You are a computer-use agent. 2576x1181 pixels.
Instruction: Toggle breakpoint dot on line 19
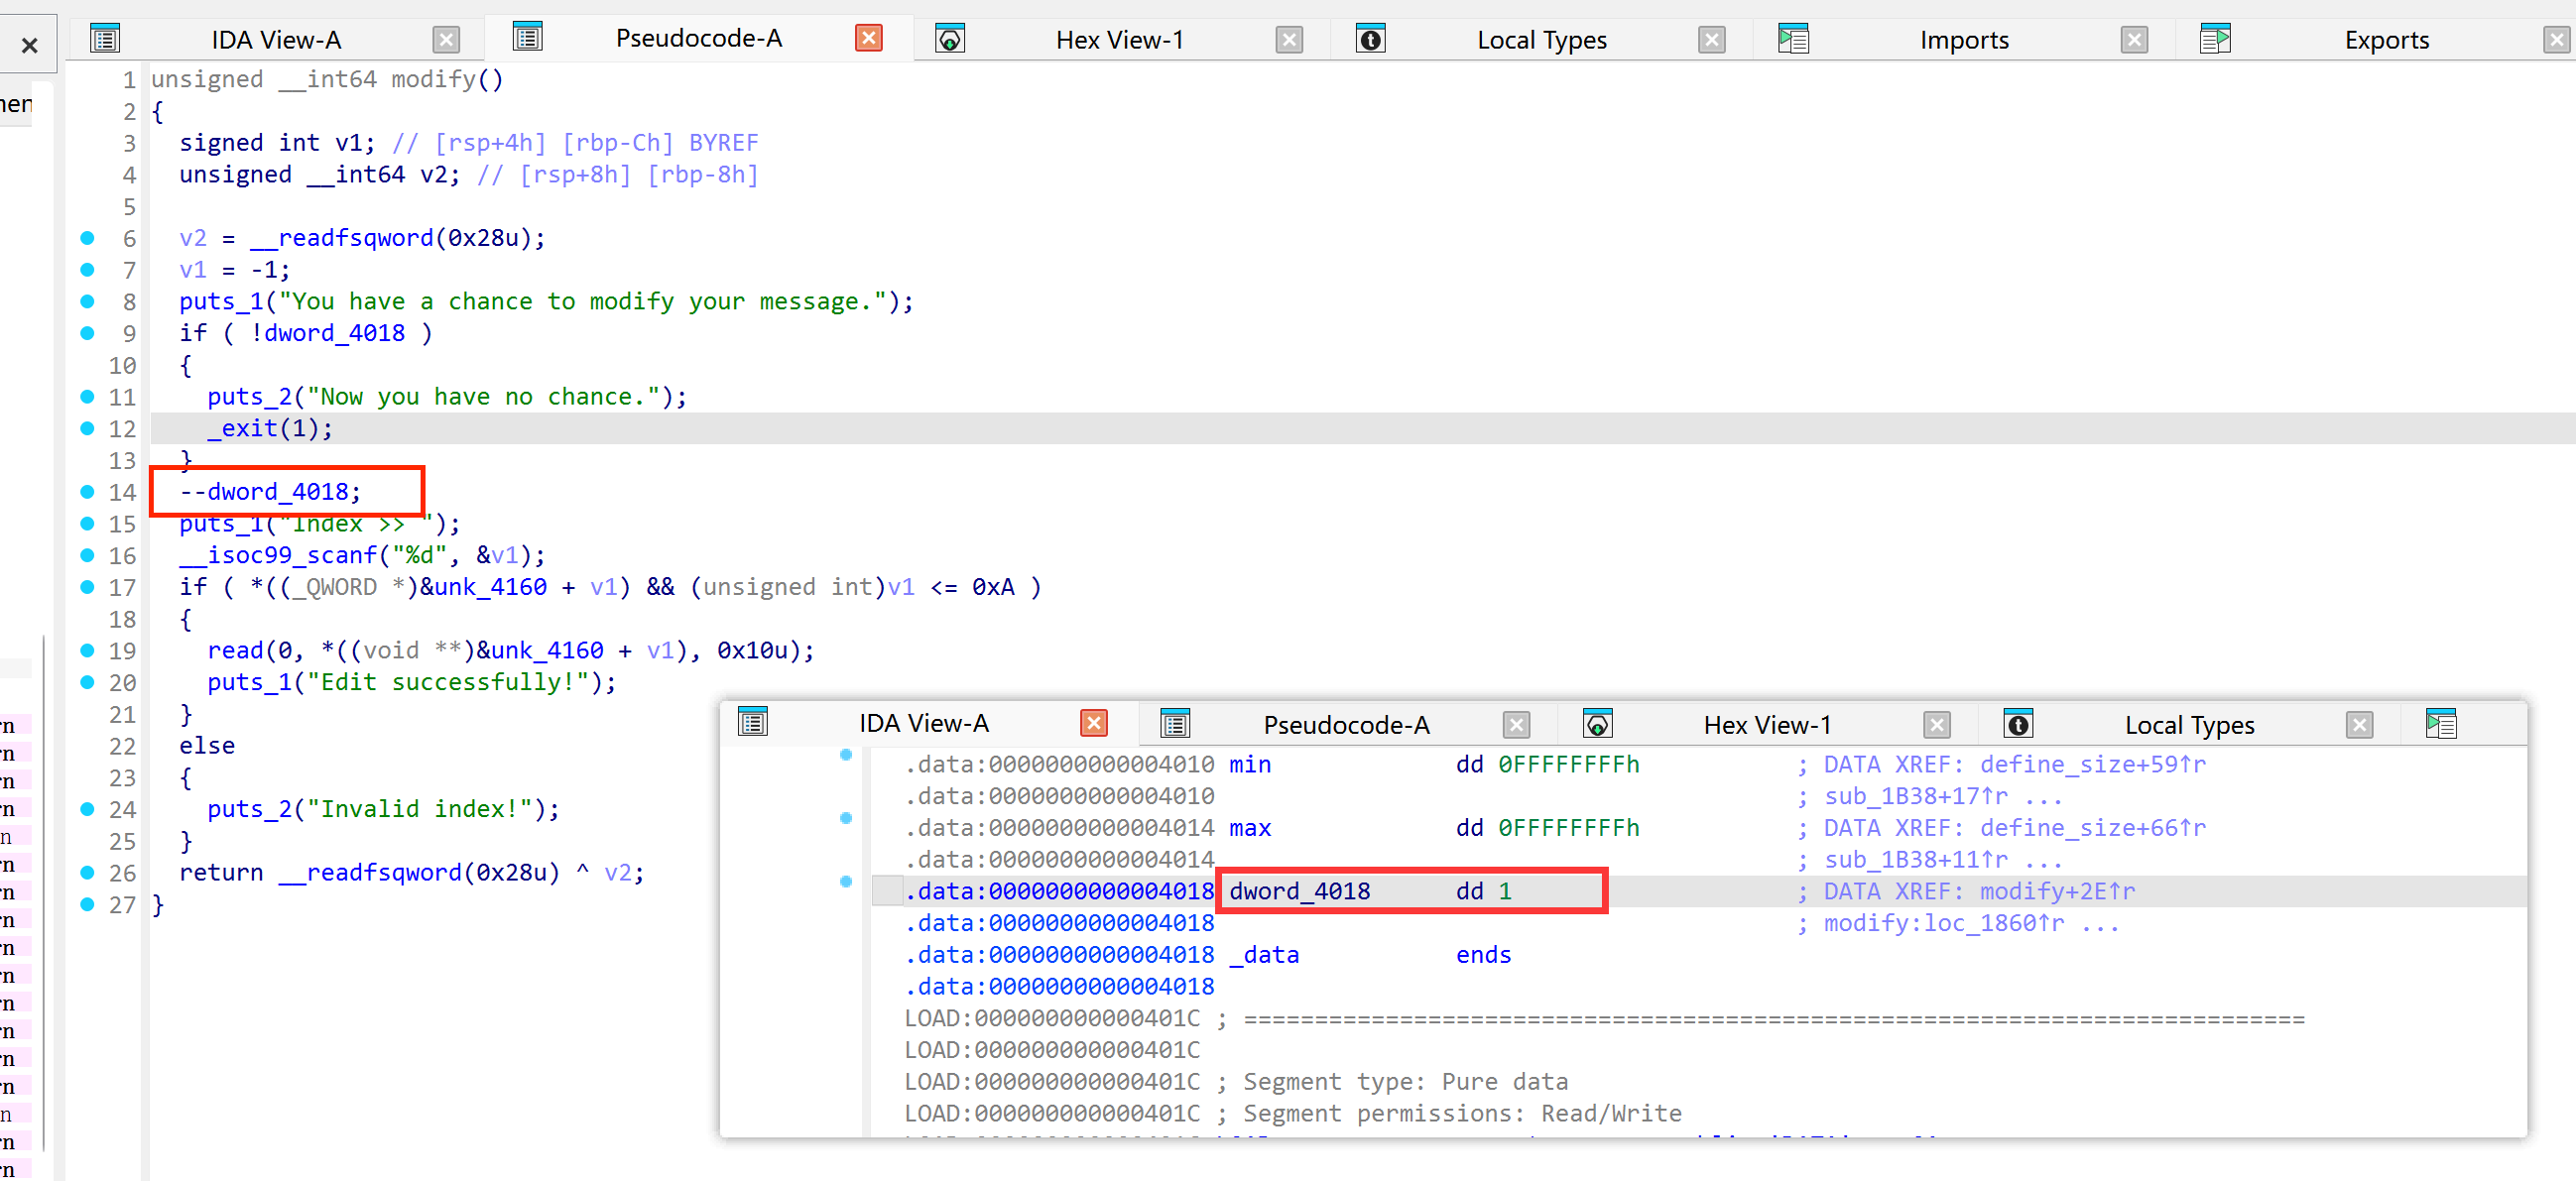[87, 651]
